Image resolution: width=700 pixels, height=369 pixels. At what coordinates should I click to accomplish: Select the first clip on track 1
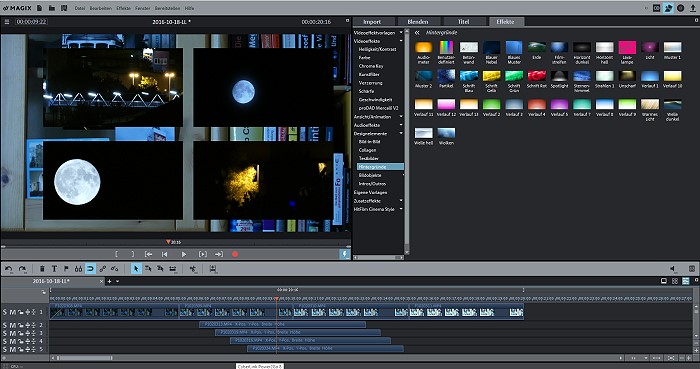pos(114,311)
